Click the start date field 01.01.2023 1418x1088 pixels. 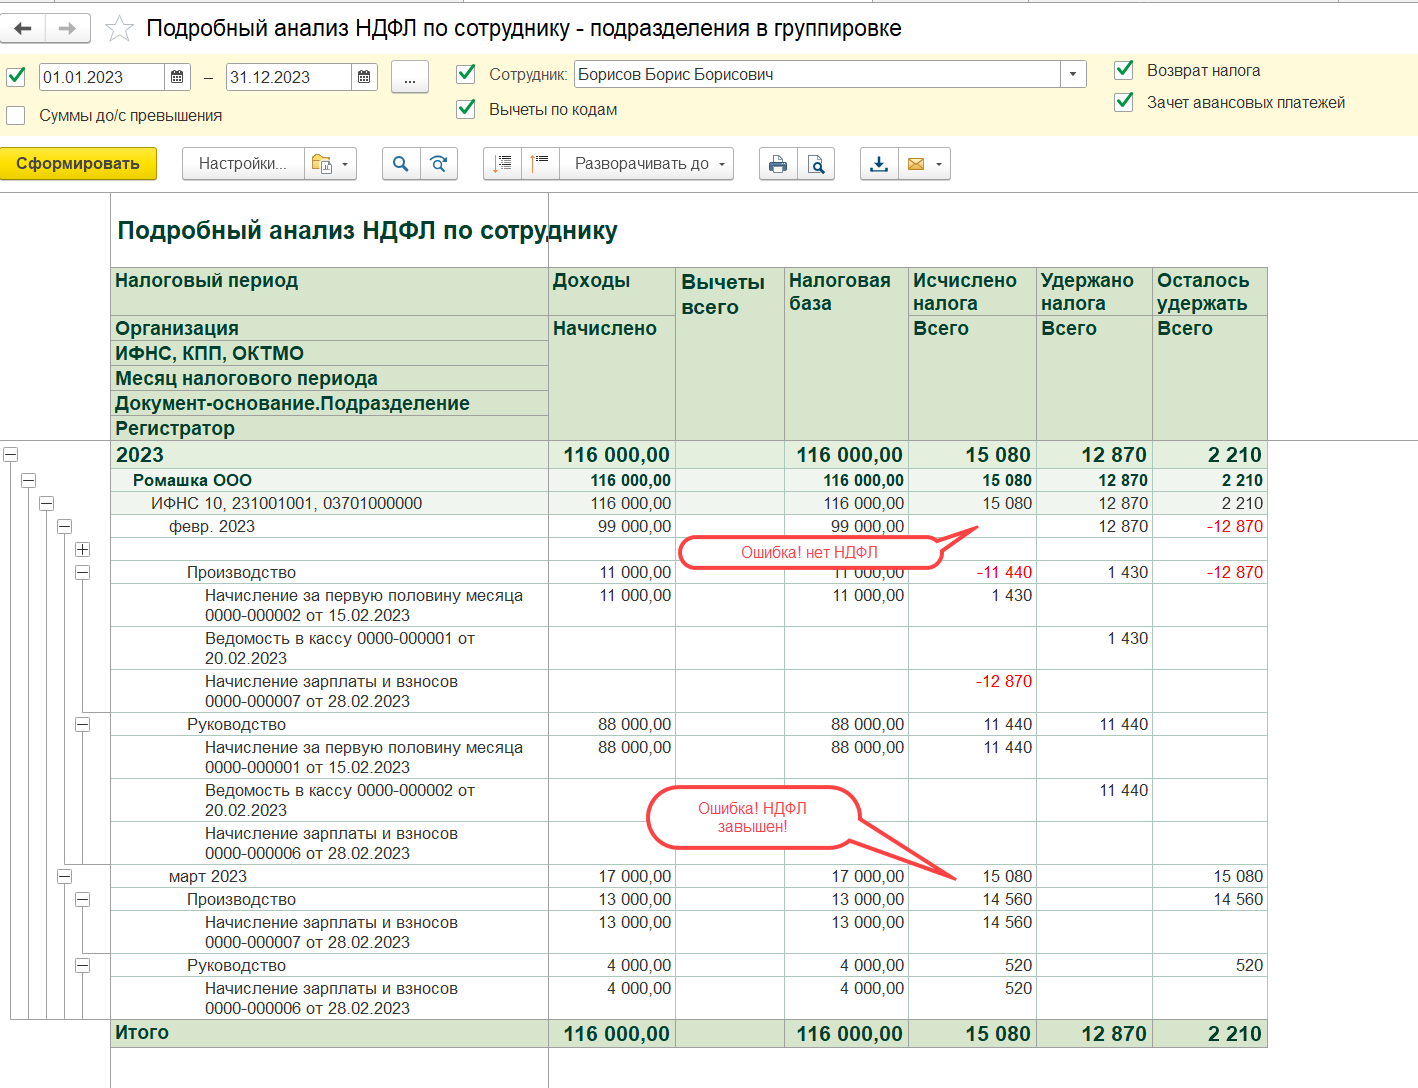pos(102,77)
